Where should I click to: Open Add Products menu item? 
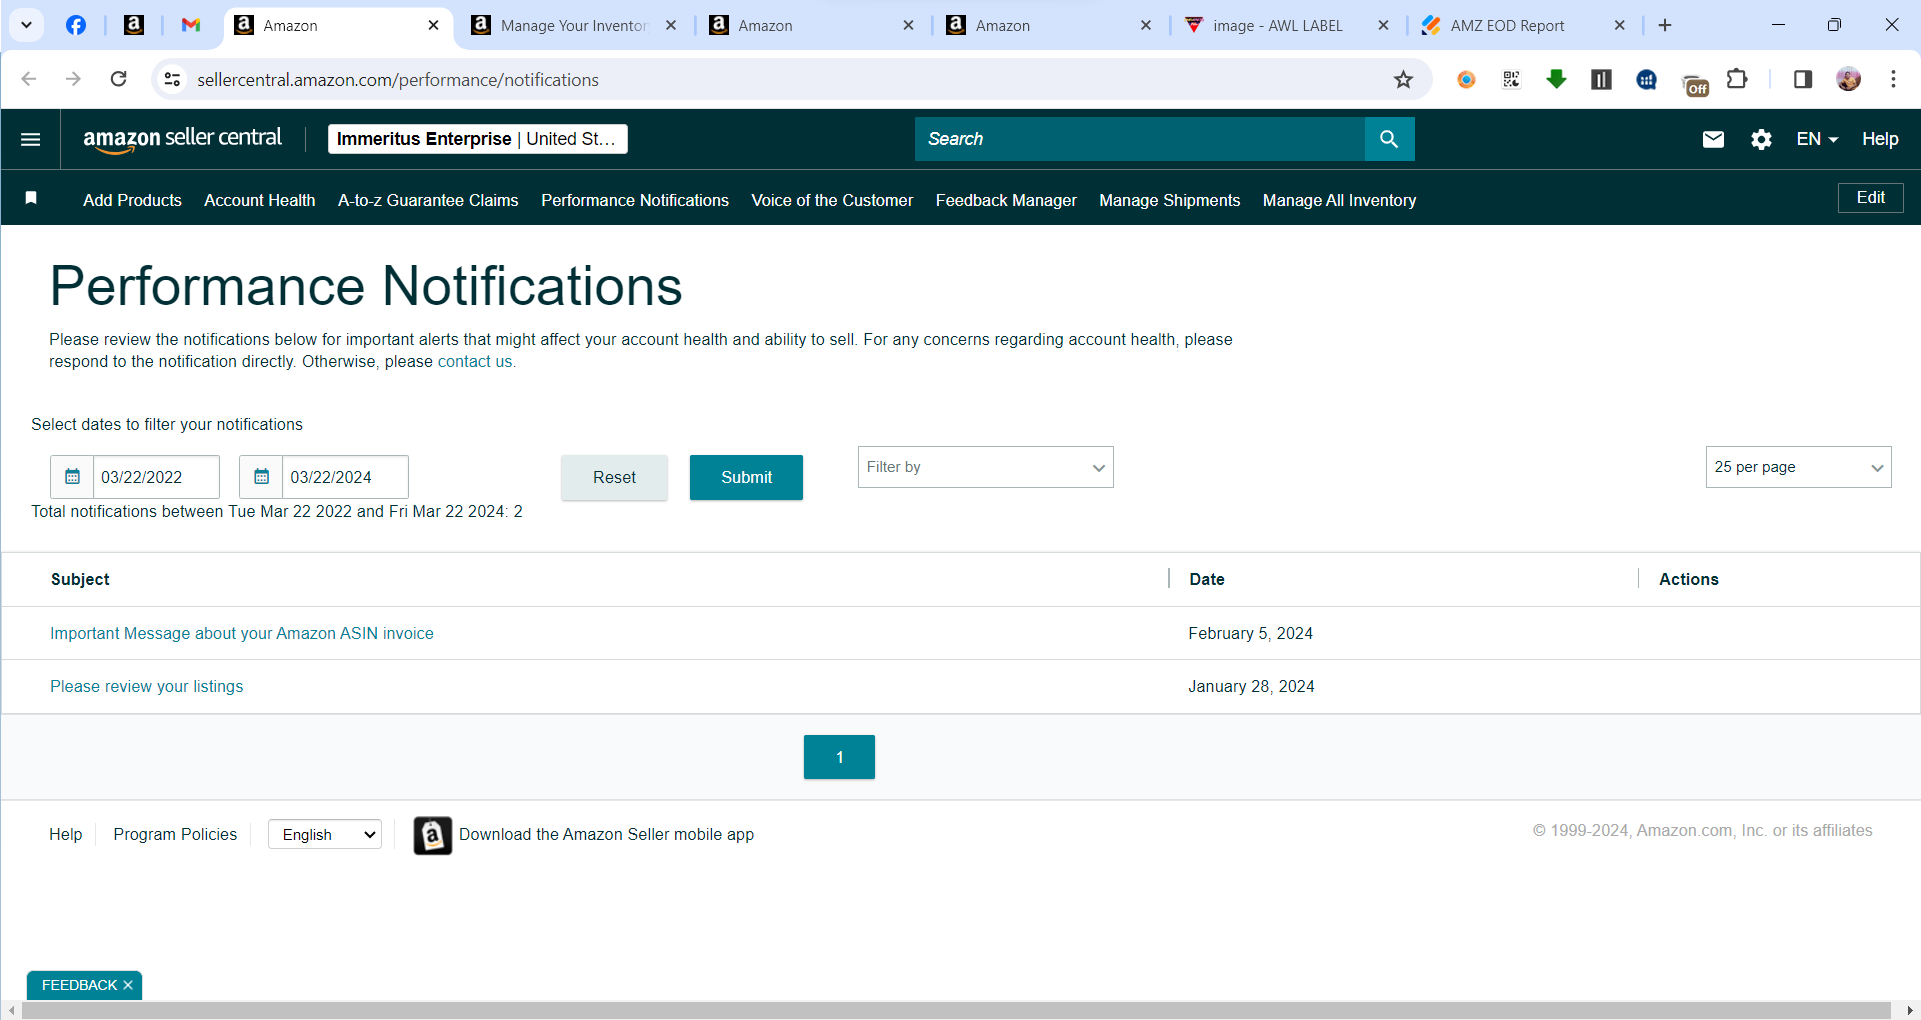pyautogui.click(x=132, y=200)
